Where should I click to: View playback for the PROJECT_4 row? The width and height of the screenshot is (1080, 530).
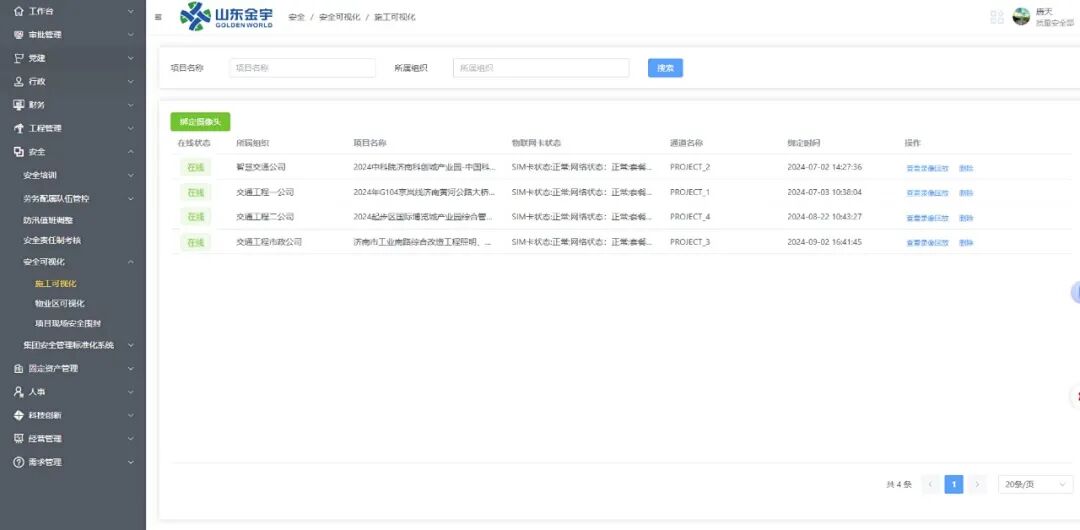click(927, 218)
